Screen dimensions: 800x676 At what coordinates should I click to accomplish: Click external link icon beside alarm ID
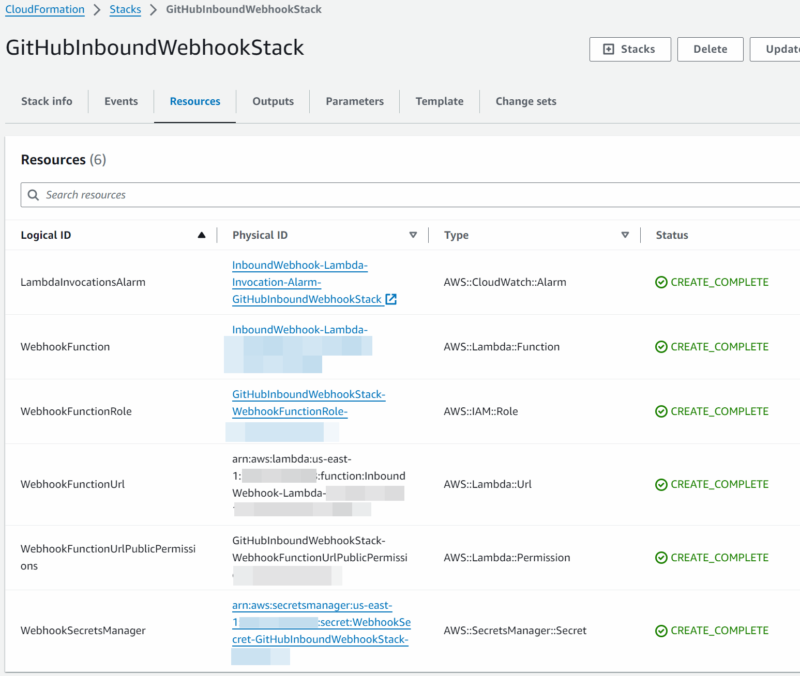391,299
